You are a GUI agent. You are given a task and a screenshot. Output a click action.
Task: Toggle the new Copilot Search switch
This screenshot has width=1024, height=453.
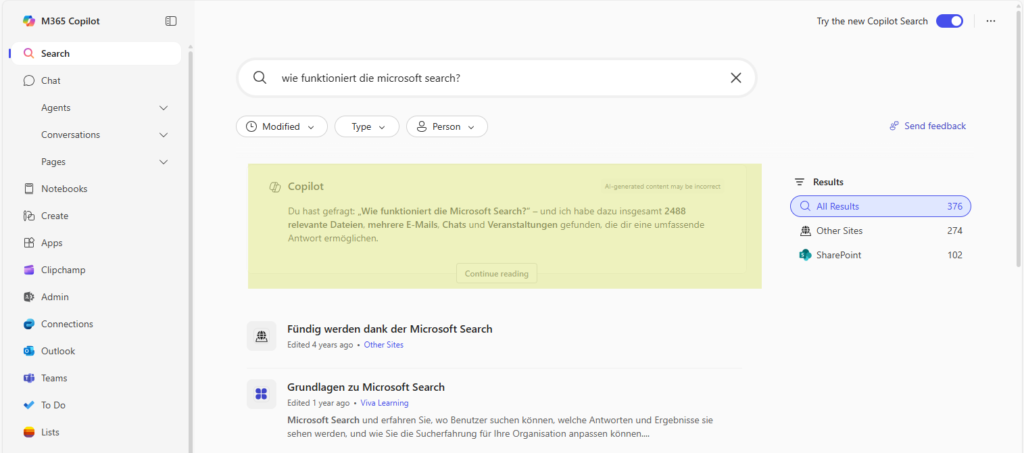[x=950, y=21]
